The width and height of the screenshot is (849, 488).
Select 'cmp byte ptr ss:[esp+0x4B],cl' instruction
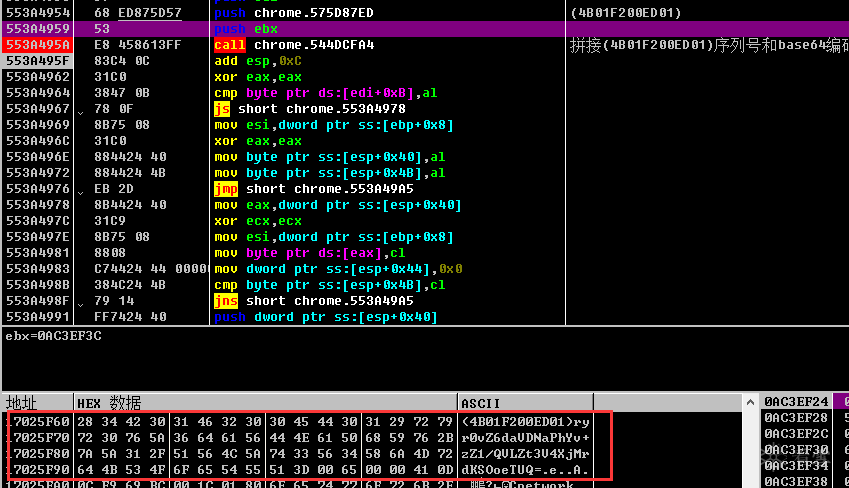pos(330,285)
